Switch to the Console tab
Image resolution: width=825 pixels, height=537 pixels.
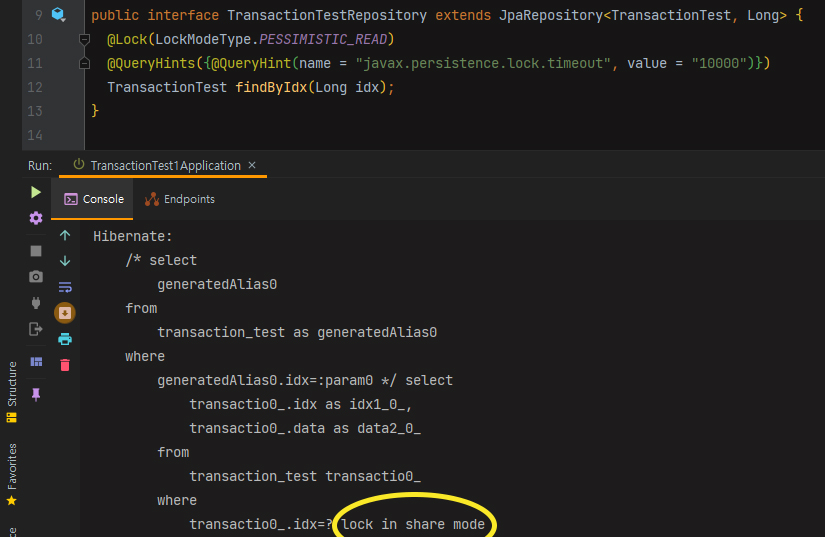[94, 199]
